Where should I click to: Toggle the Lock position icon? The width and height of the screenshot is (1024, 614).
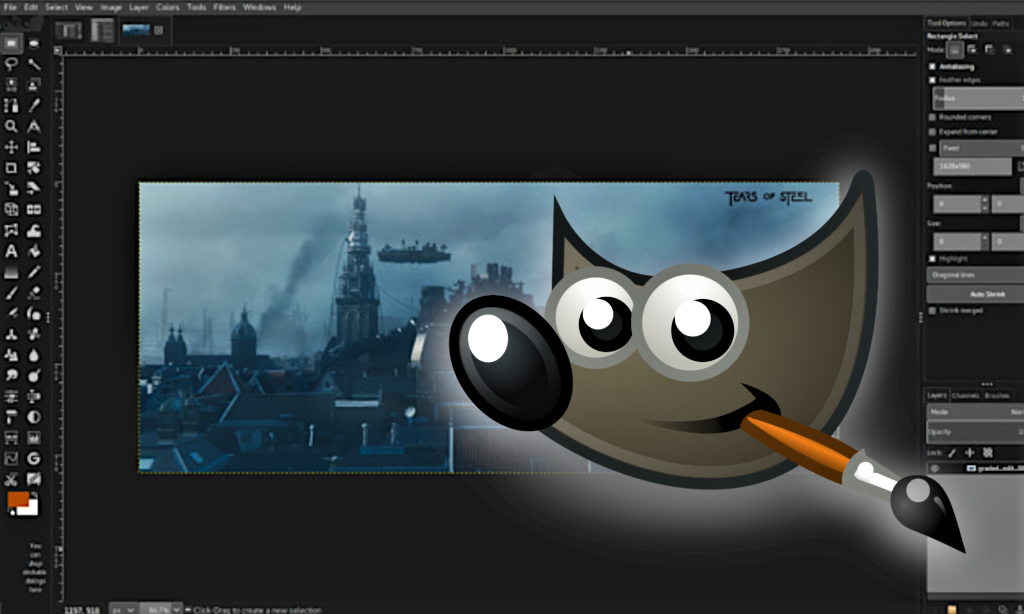pyautogui.click(x=970, y=452)
